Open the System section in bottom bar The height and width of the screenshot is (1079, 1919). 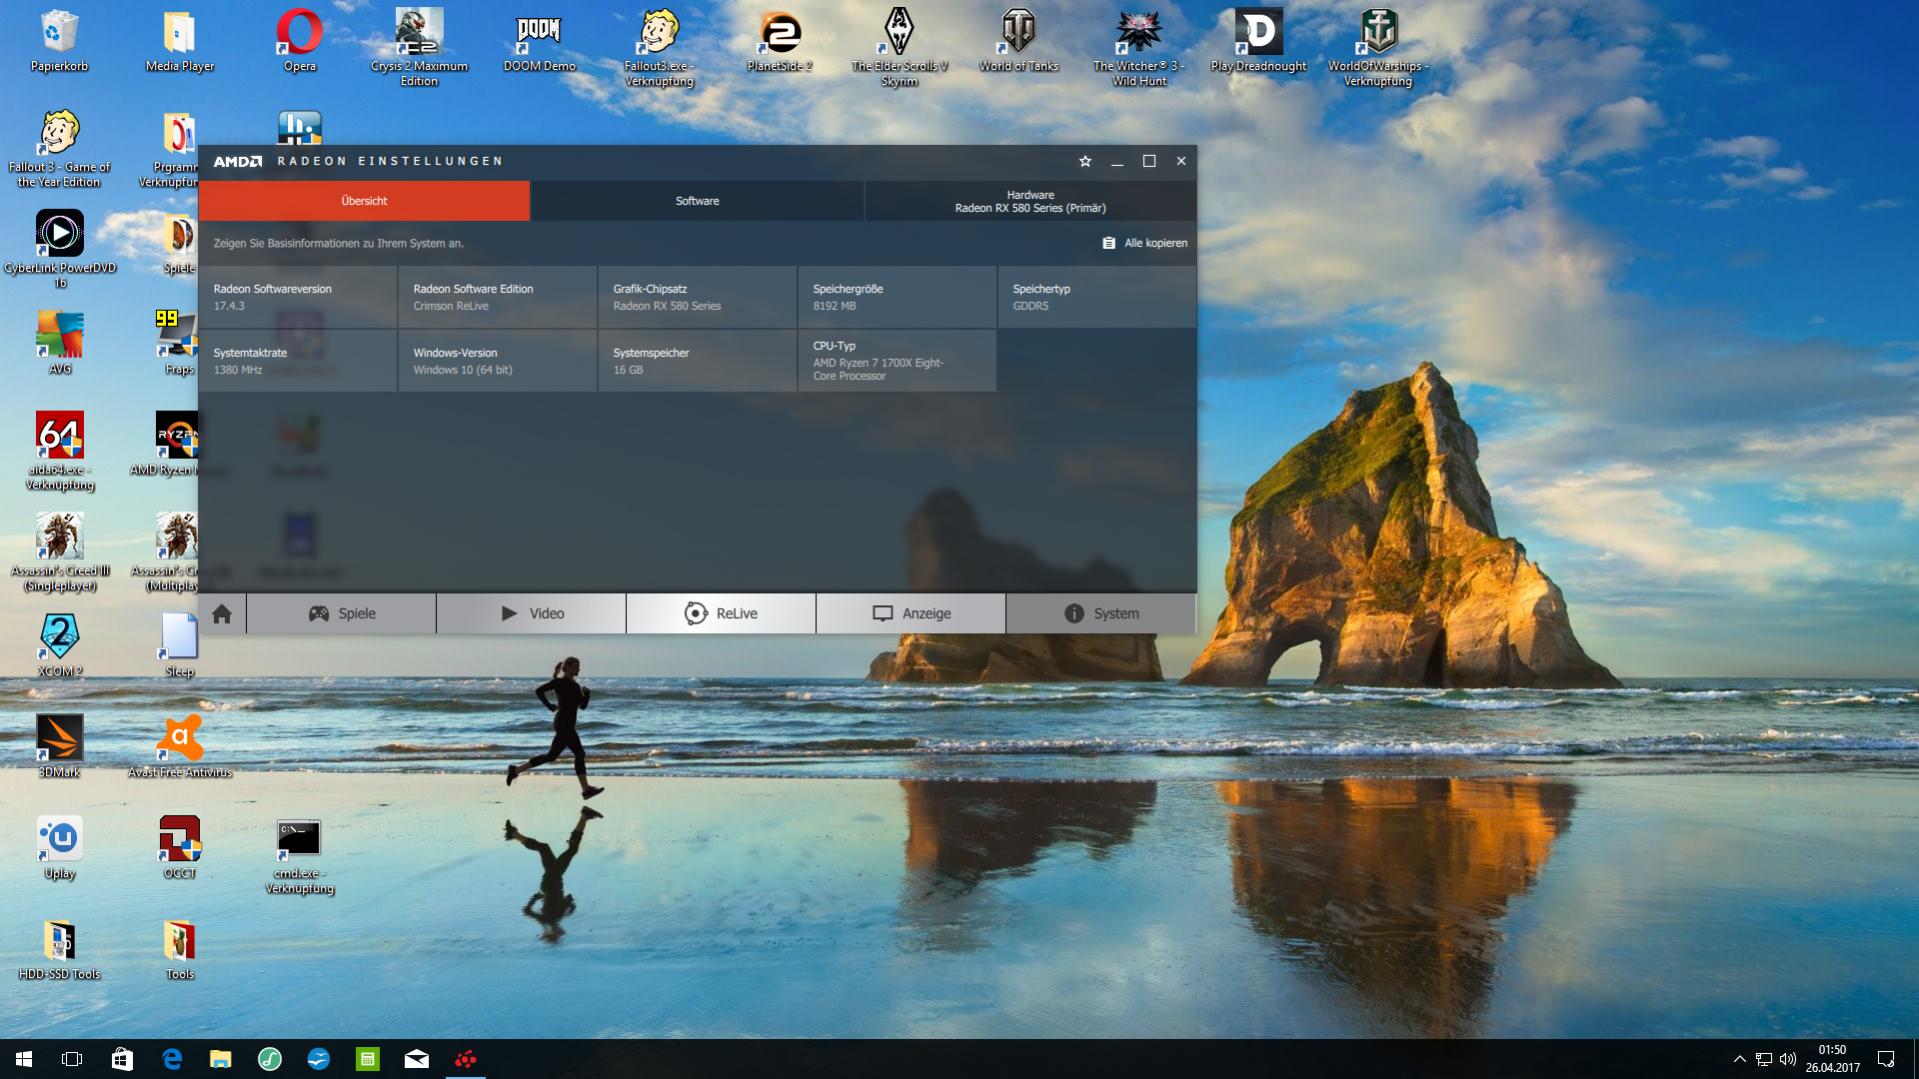[1101, 613]
